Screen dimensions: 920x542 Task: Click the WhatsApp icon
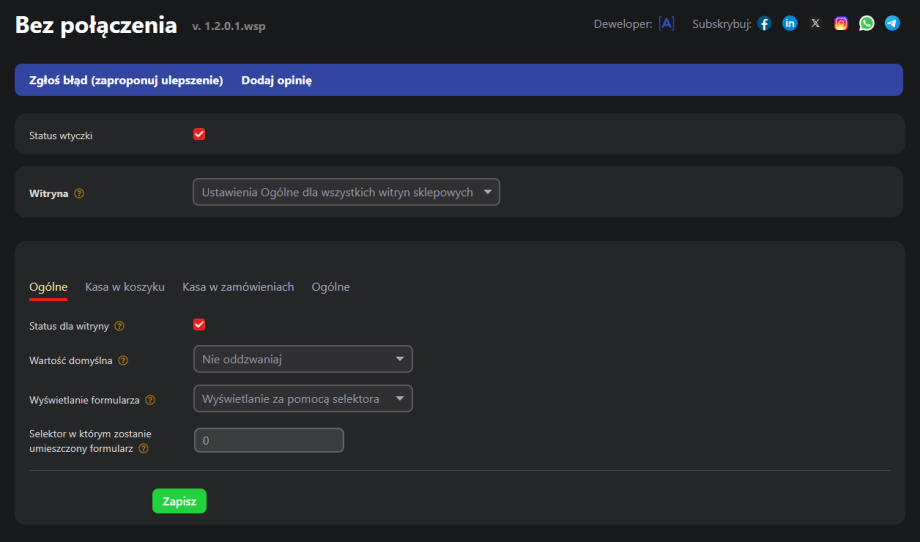[x=866, y=24]
